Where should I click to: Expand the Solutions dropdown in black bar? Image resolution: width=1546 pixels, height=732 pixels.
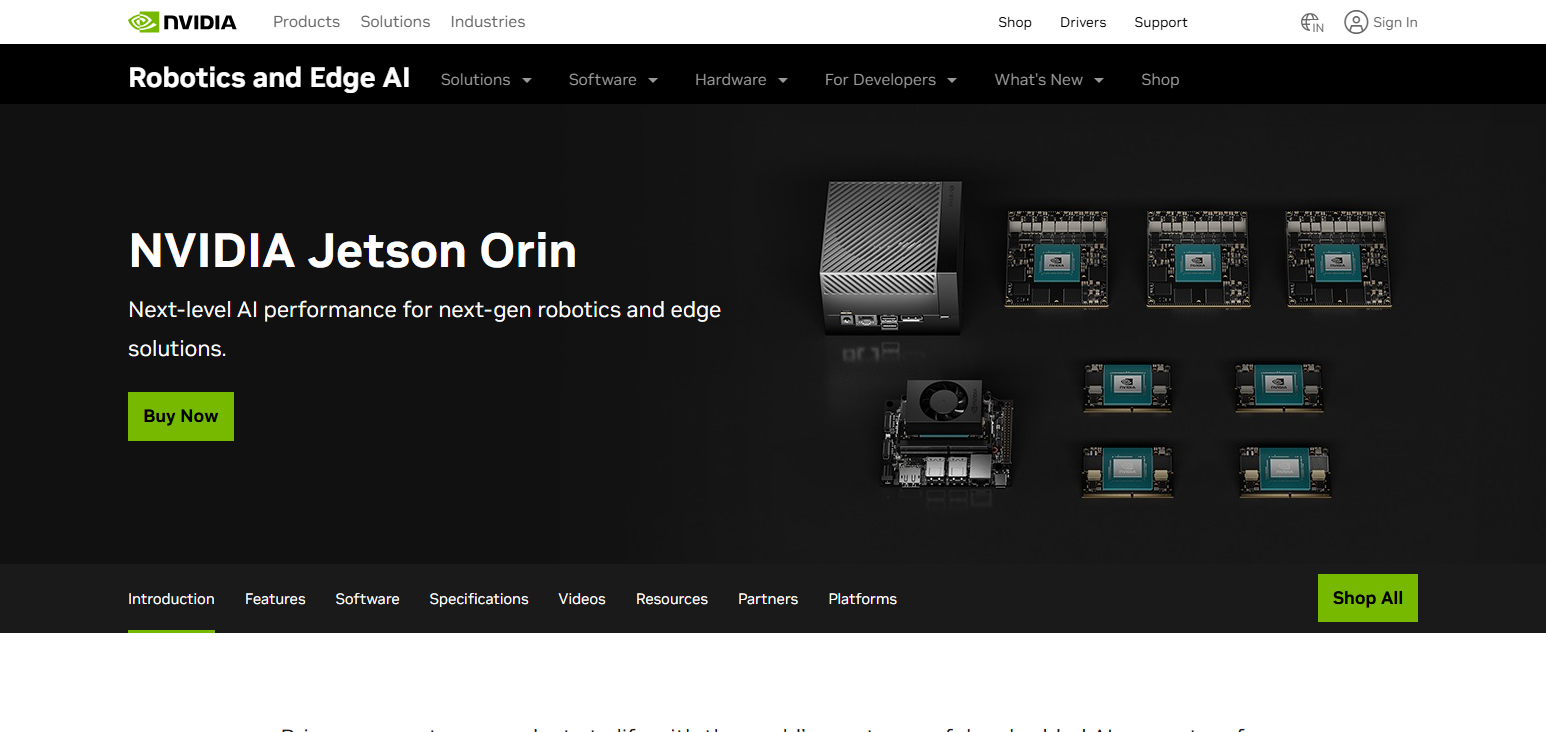[x=486, y=80]
